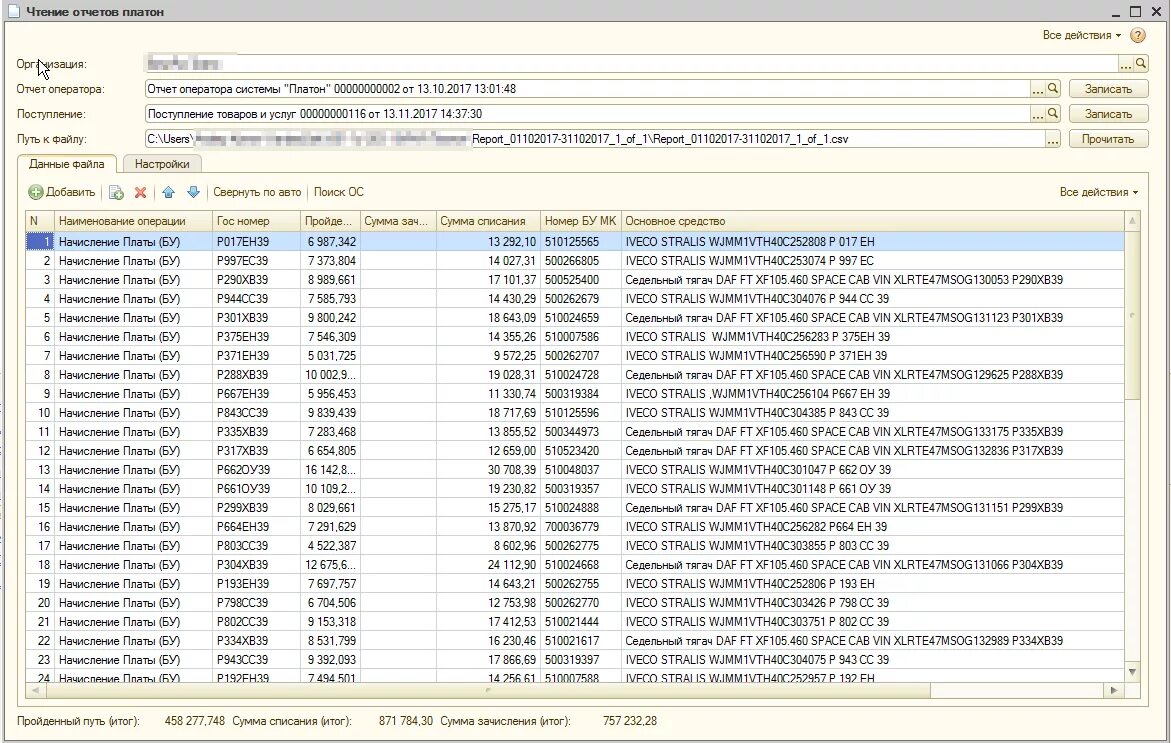Open help via question mark icon
Image resolution: width=1171 pixels, height=743 pixels.
point(1137,35)
